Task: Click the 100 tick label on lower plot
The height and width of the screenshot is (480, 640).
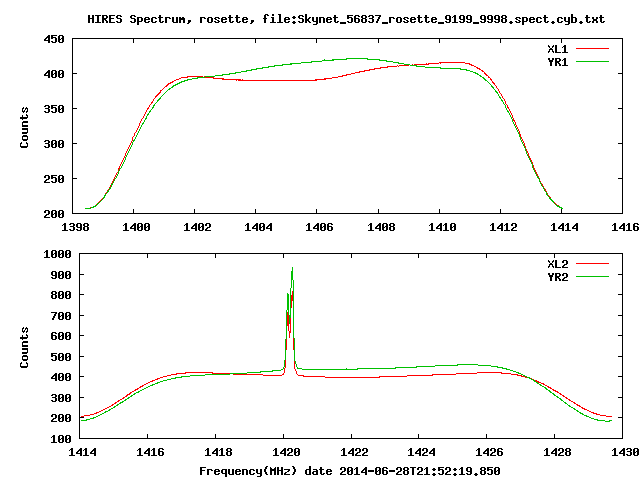Action: [x=61, y=439]
